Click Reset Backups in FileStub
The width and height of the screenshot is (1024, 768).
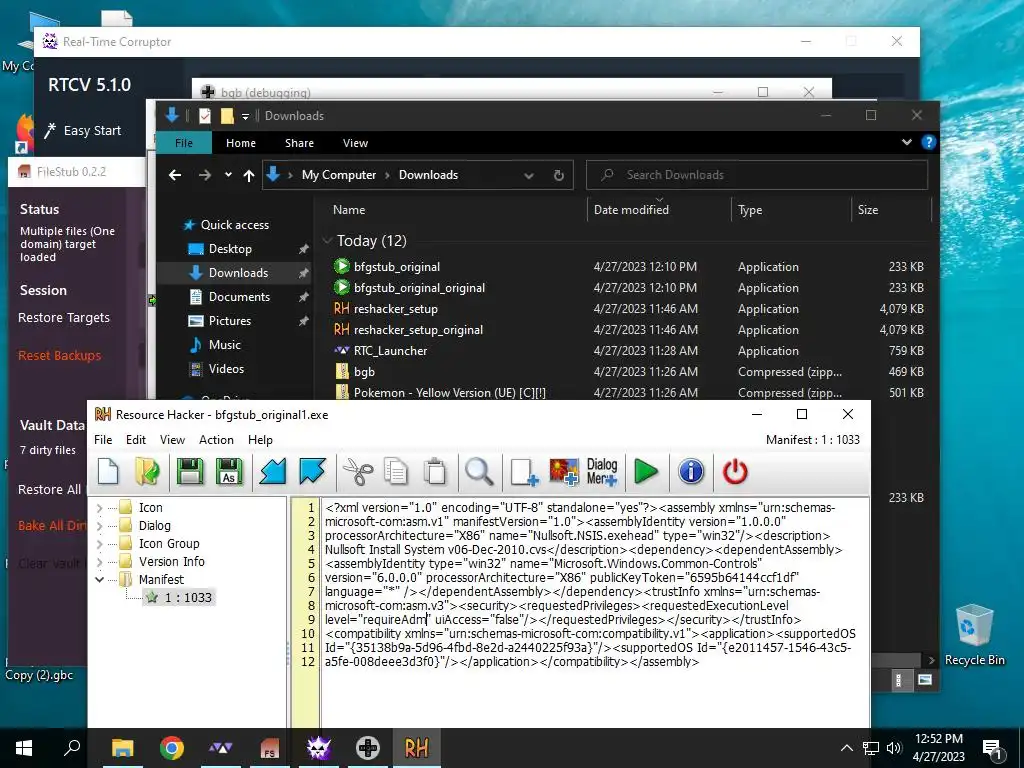59,356
